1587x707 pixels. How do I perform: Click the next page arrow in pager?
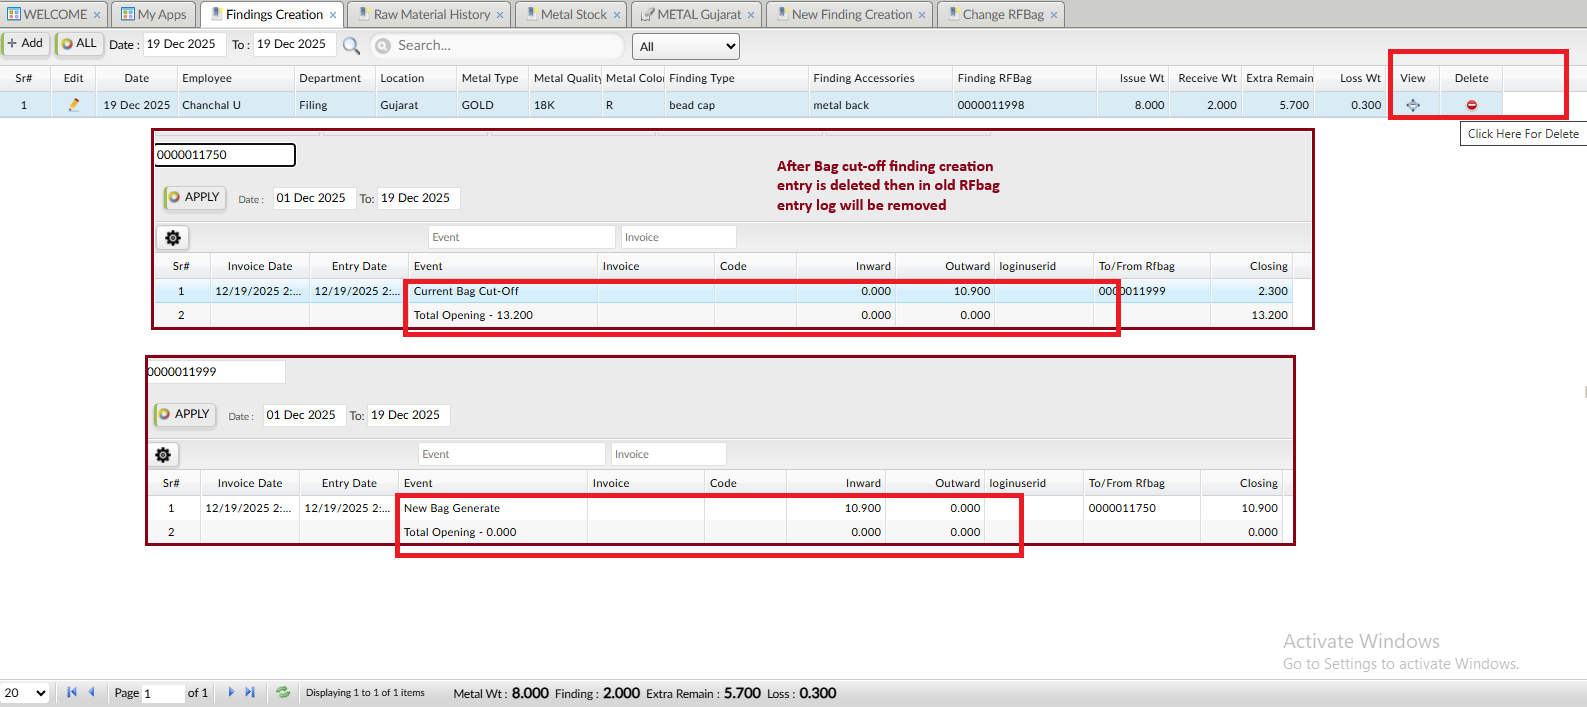(x=231, y=692)
